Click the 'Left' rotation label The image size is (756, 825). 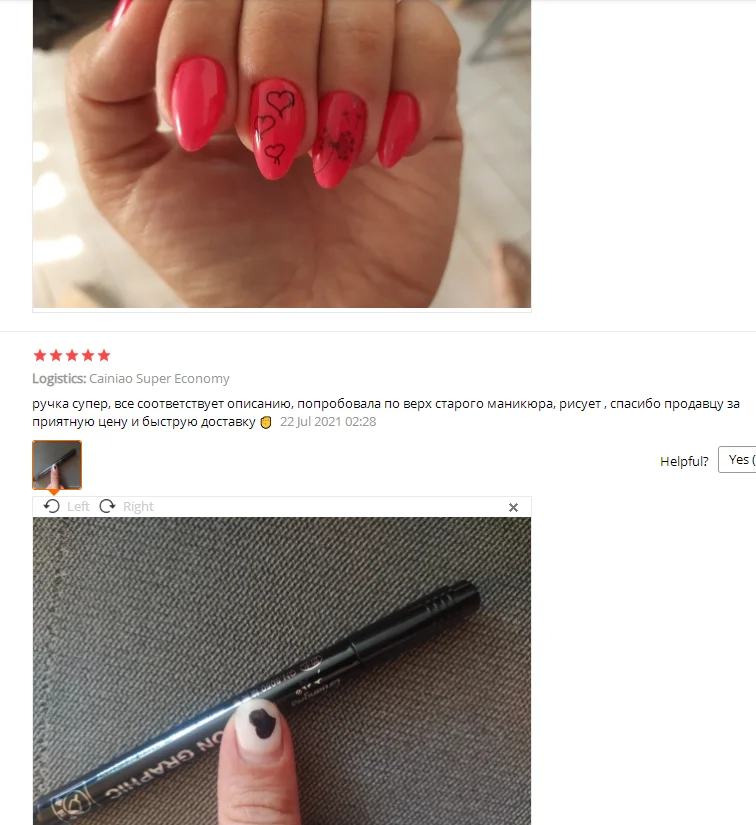[78, 507]
